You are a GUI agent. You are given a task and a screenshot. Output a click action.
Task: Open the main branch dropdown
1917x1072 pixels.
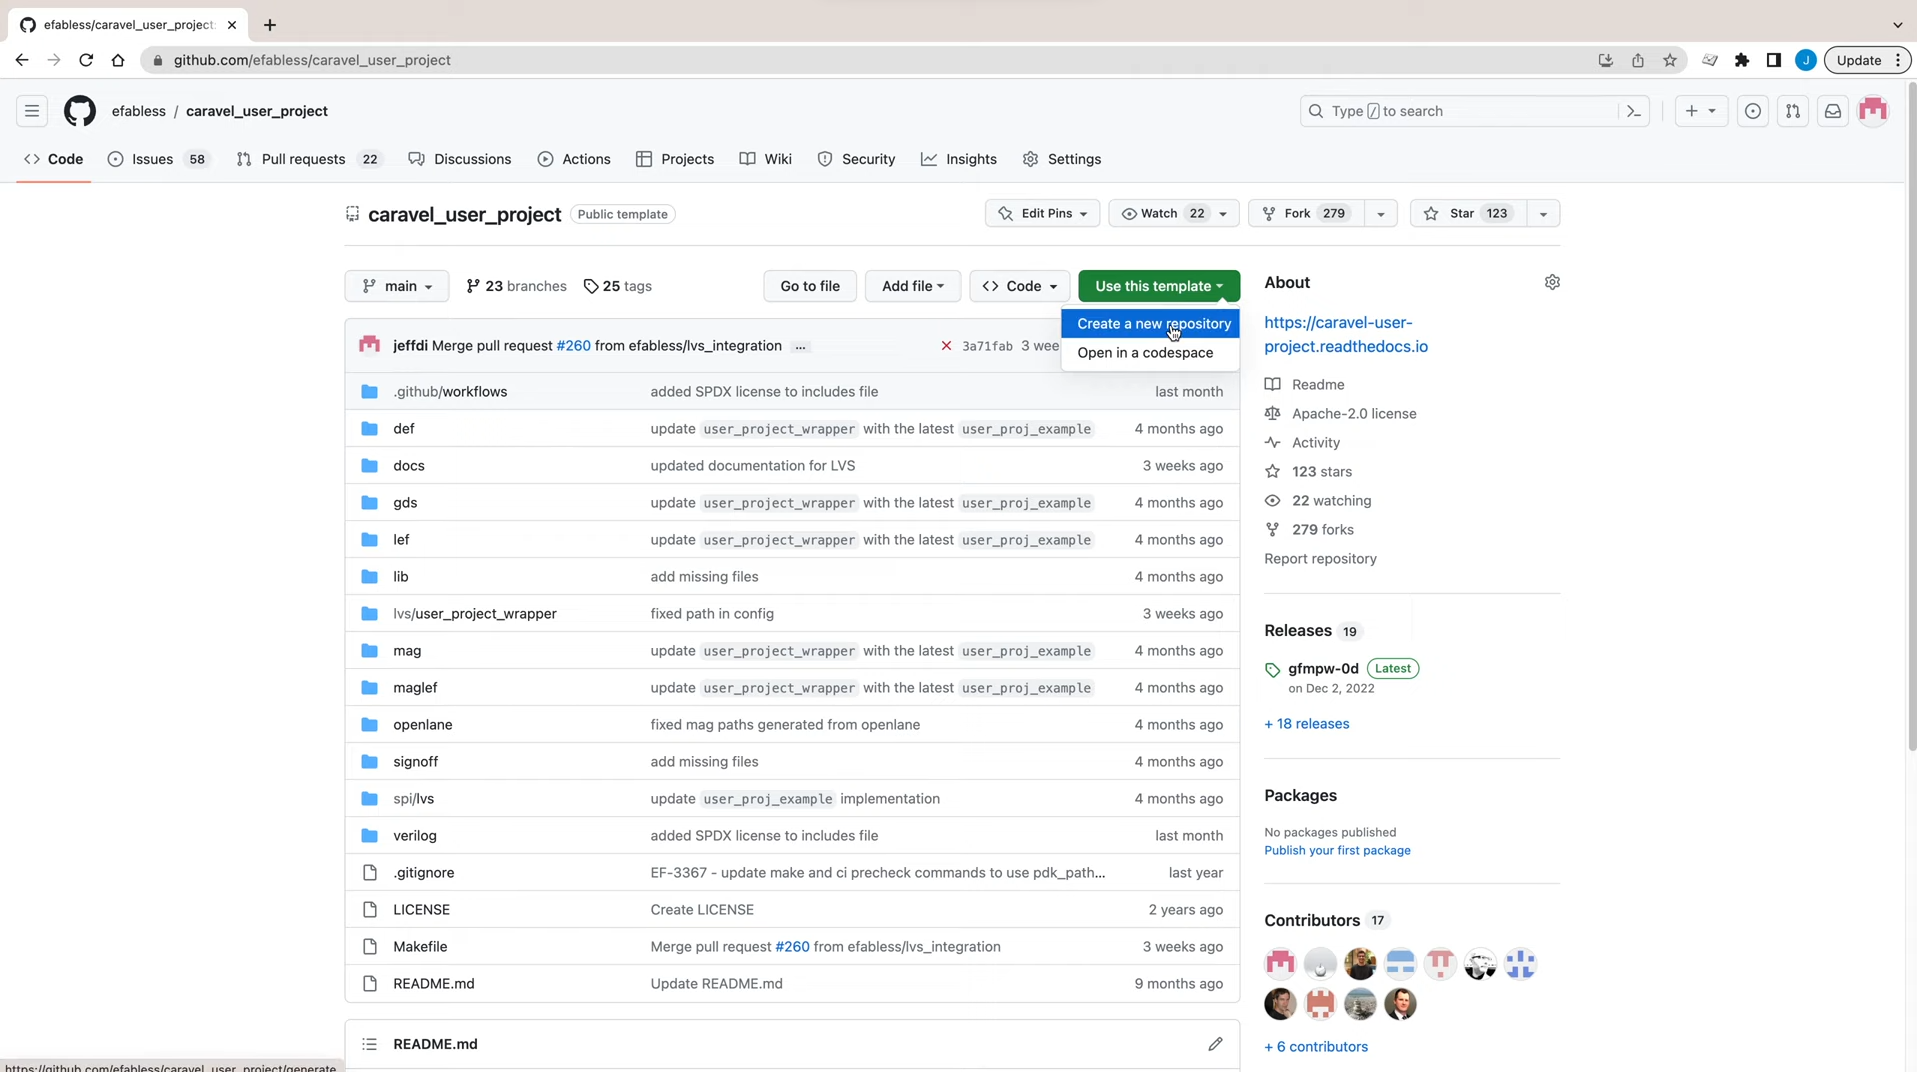point(397,286)
